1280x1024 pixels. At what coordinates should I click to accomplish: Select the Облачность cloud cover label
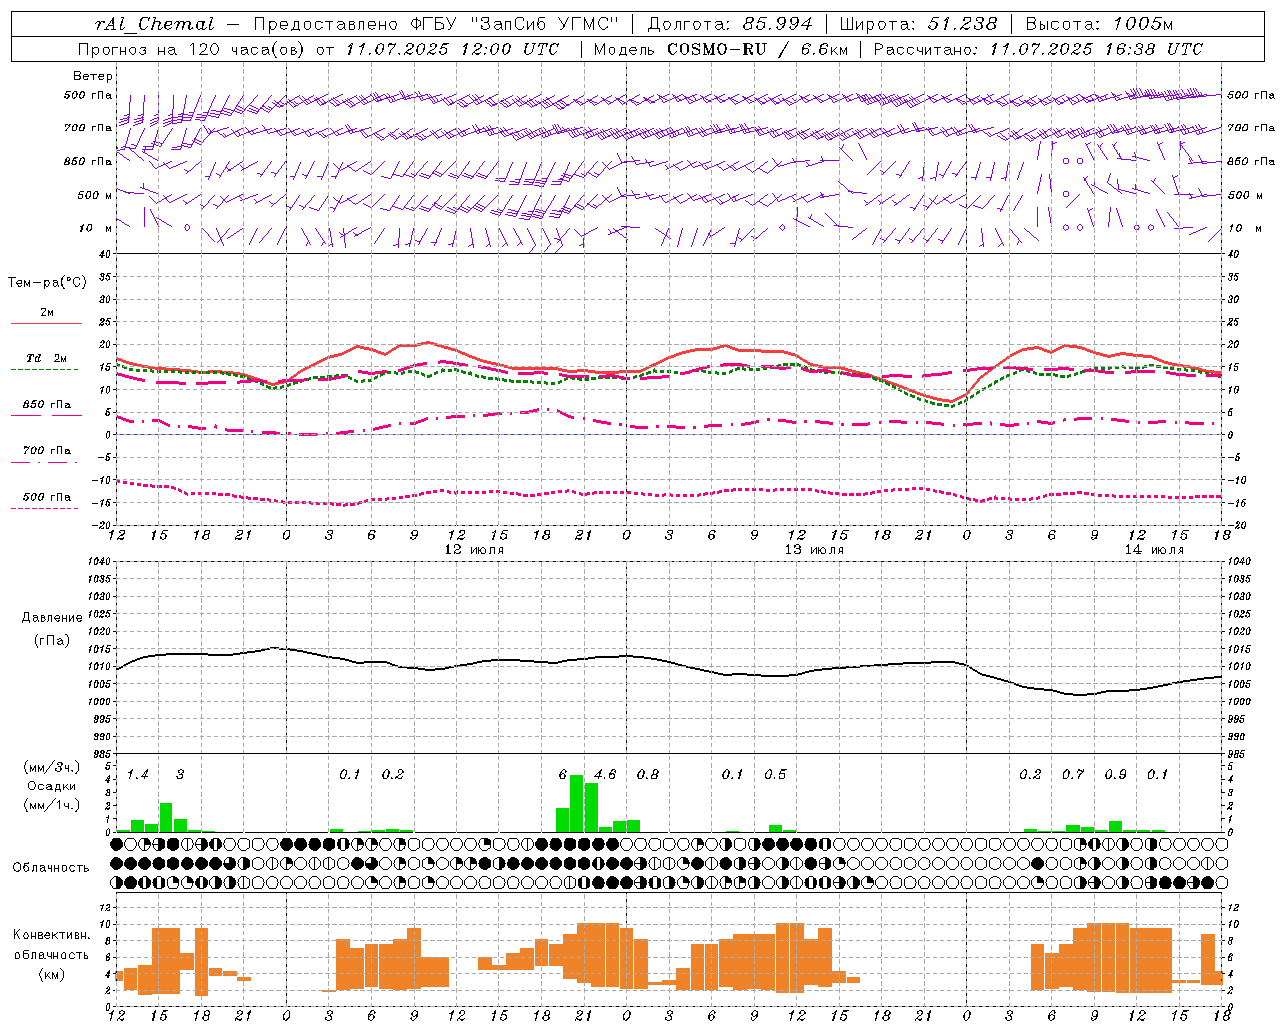click(51, 867)
